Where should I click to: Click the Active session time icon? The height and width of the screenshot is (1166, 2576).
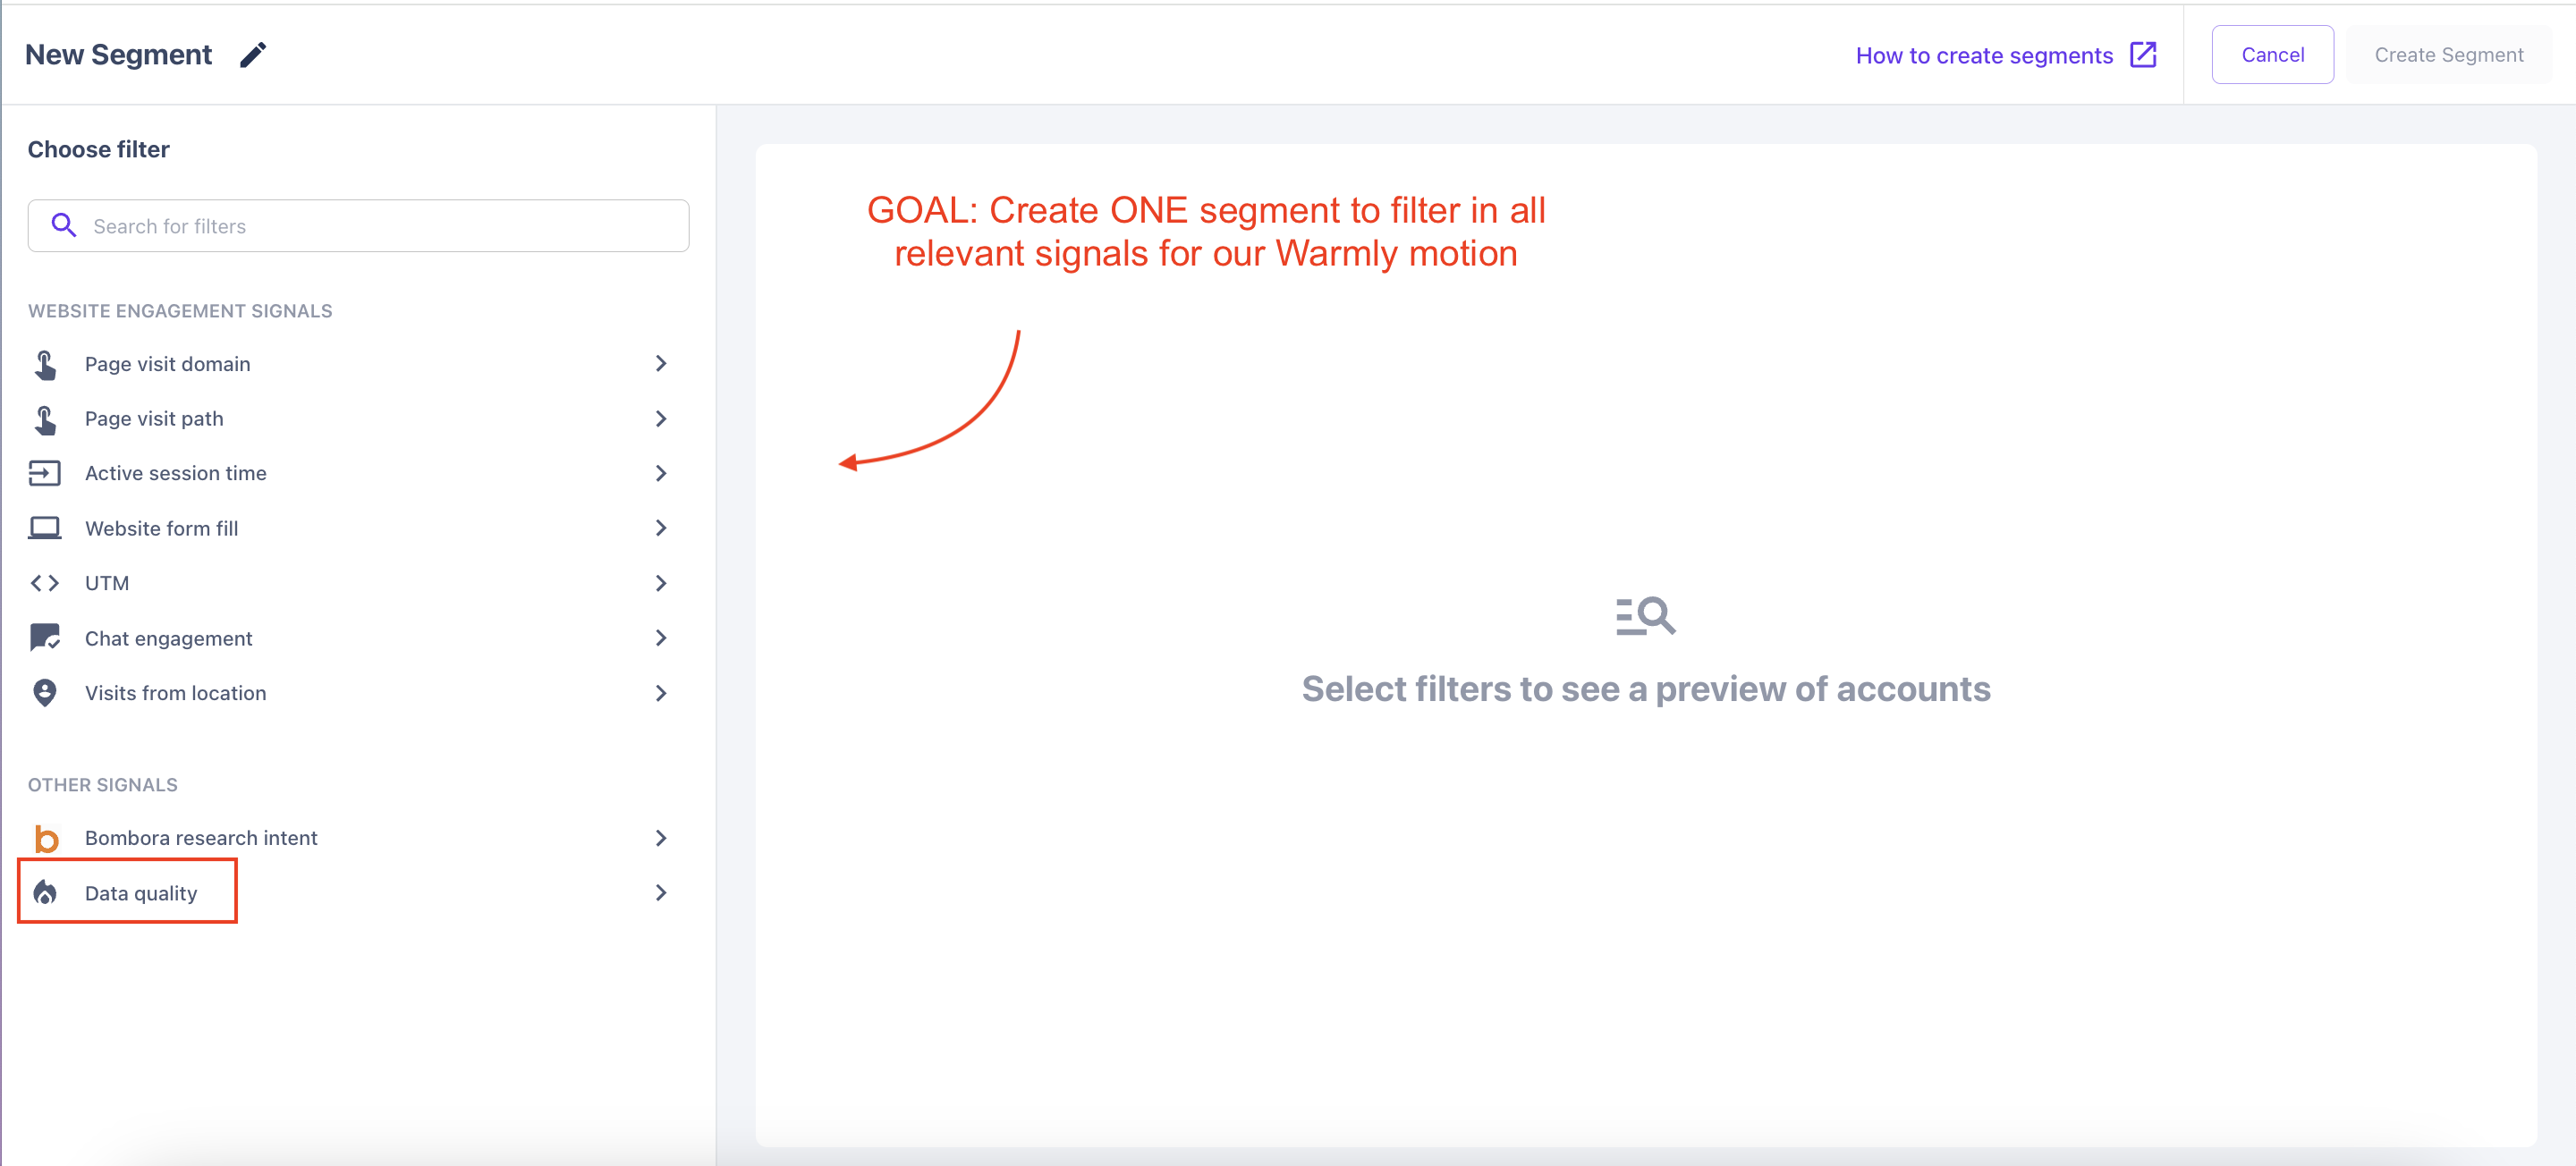pos(45,473)
